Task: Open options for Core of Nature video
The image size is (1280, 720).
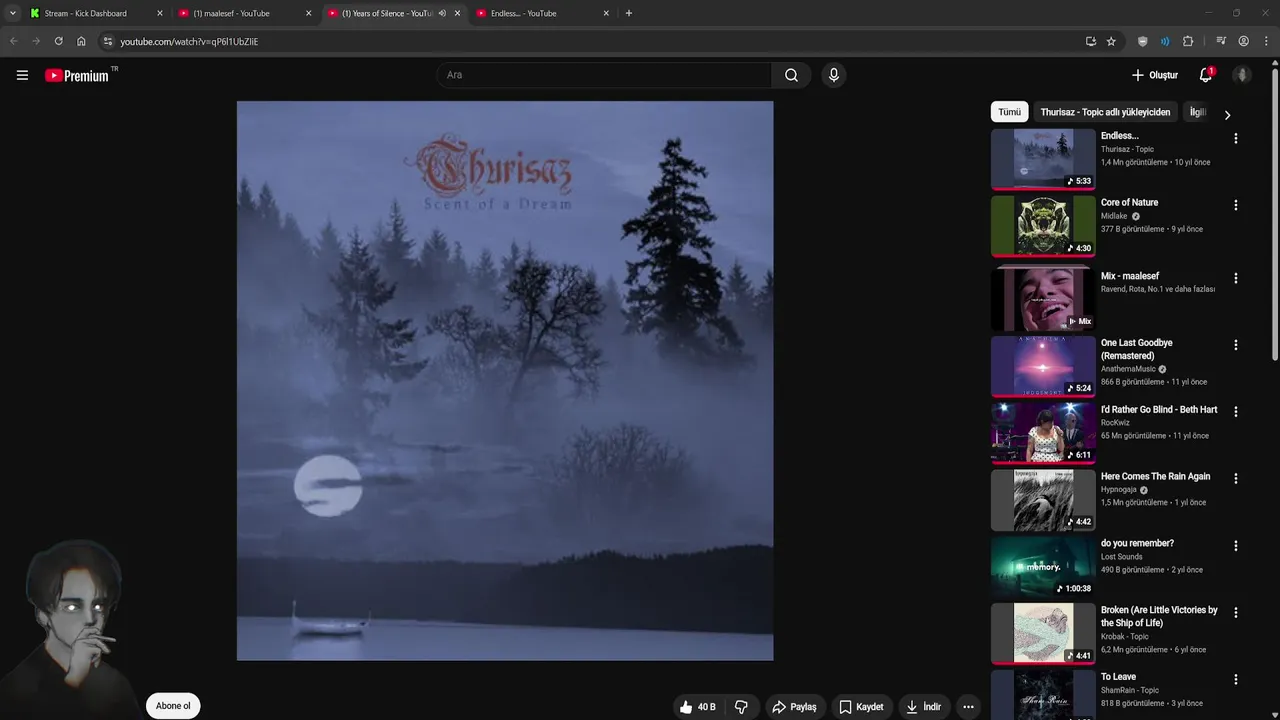Action: (x=1236, y=205)
